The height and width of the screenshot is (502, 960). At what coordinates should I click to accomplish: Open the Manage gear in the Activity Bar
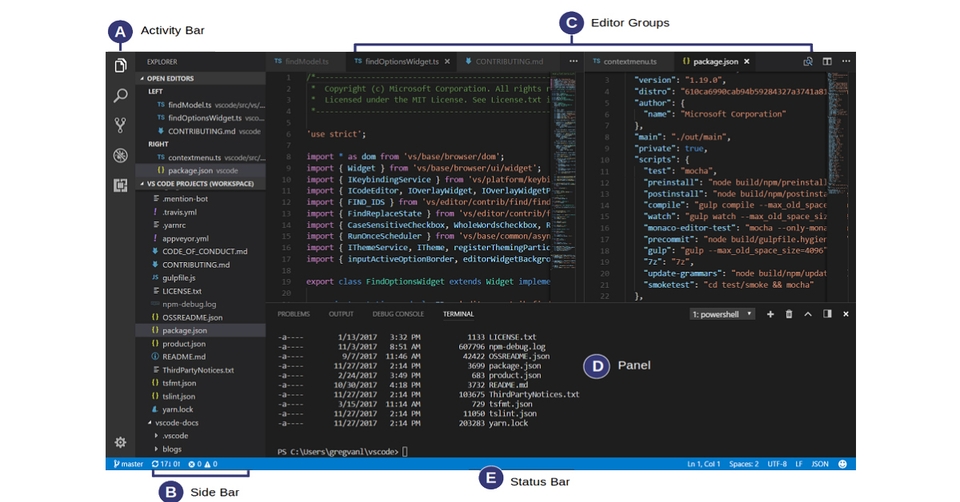click(x=121, y=442)
